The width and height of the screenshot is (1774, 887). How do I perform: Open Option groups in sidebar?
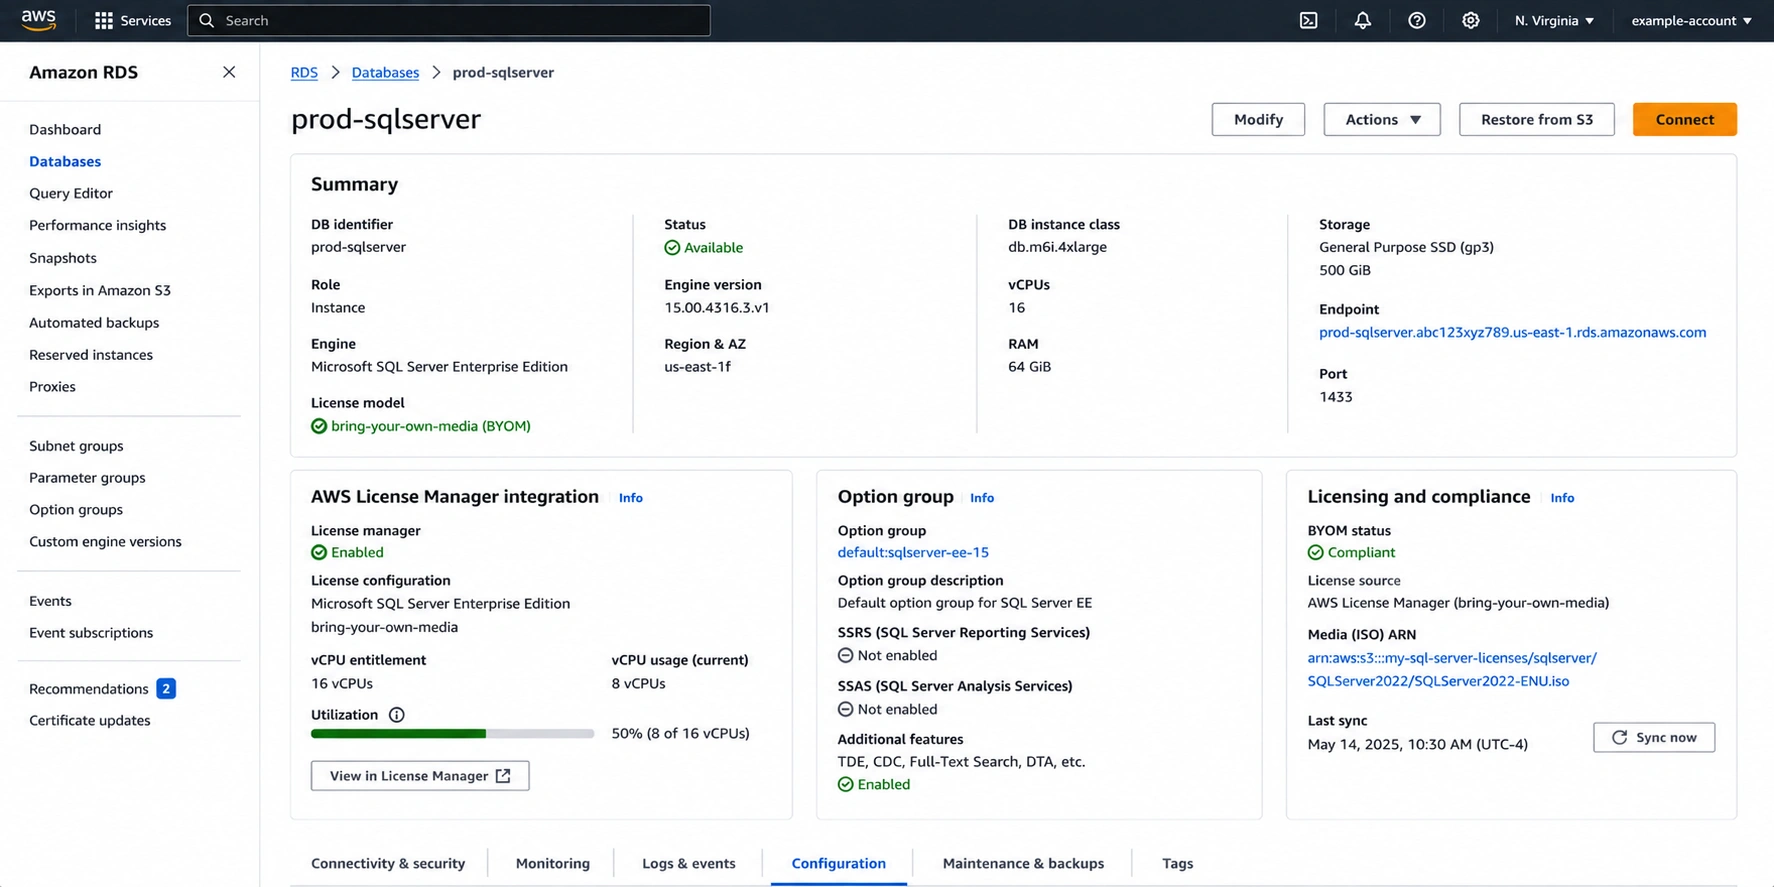coord(76,509)
